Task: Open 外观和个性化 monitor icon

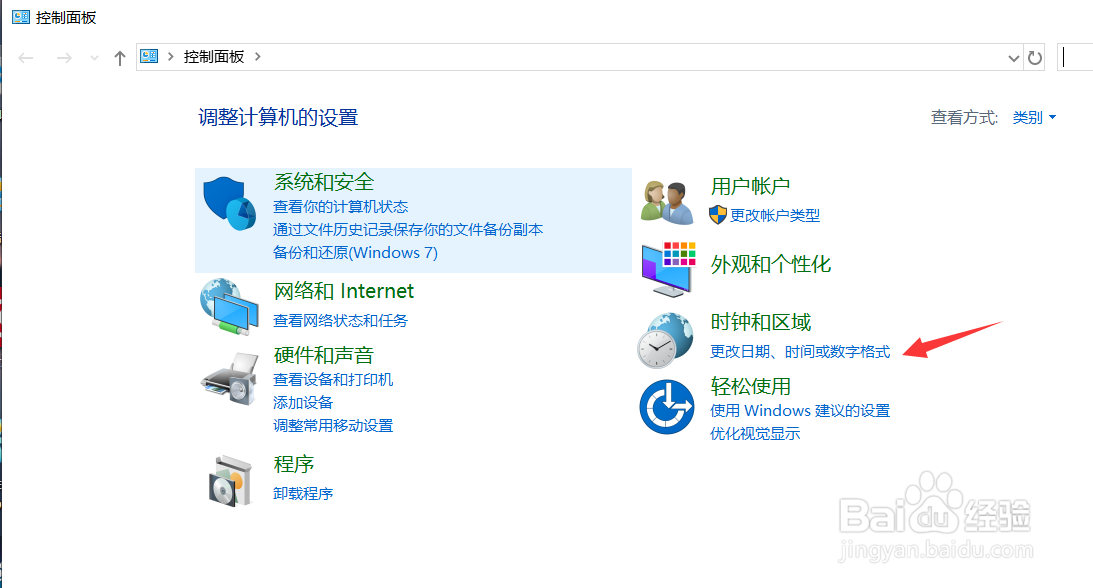Action: tap(667, 268)
